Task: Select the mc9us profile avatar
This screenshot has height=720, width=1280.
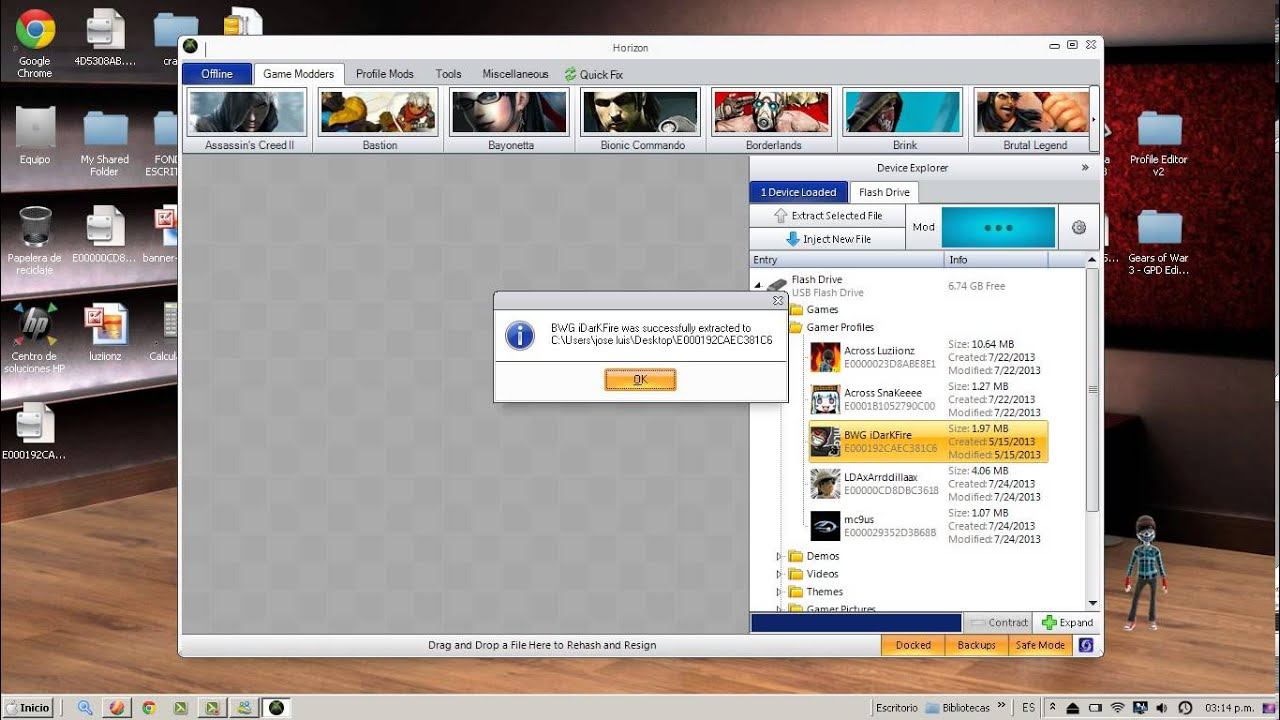Action: click(825, 525)
